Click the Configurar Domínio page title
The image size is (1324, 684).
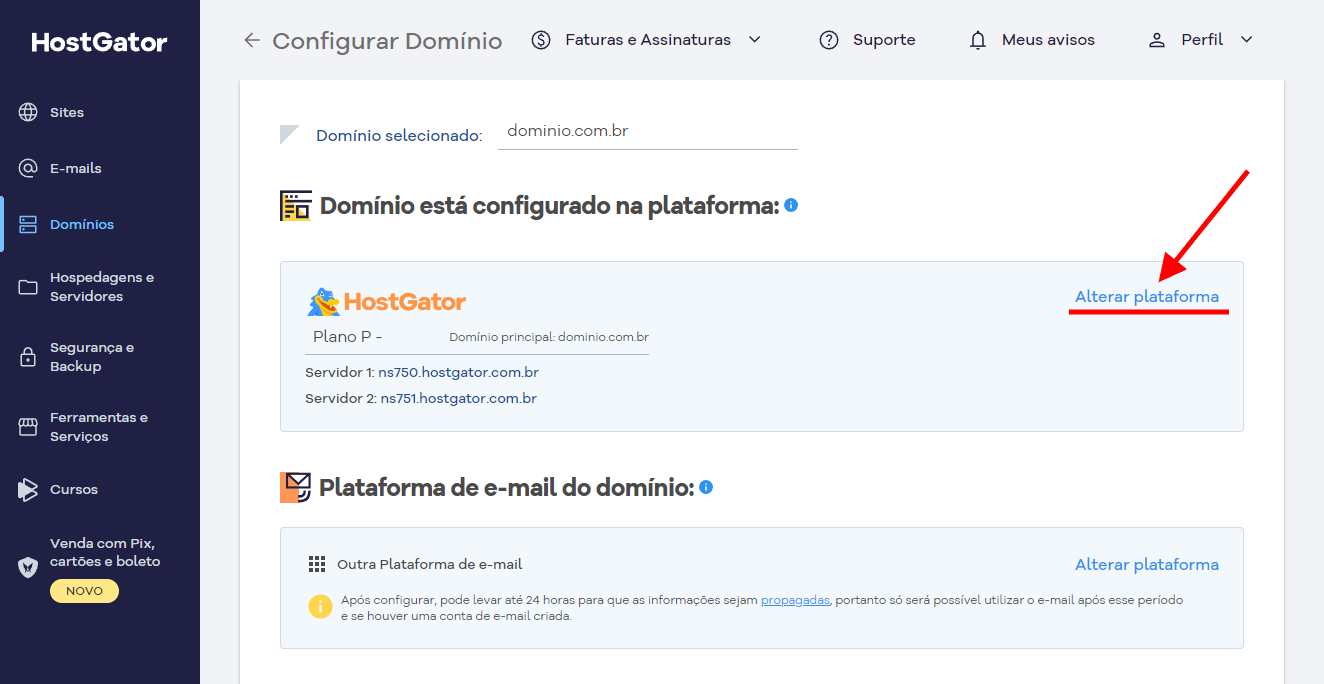[387, 41]
